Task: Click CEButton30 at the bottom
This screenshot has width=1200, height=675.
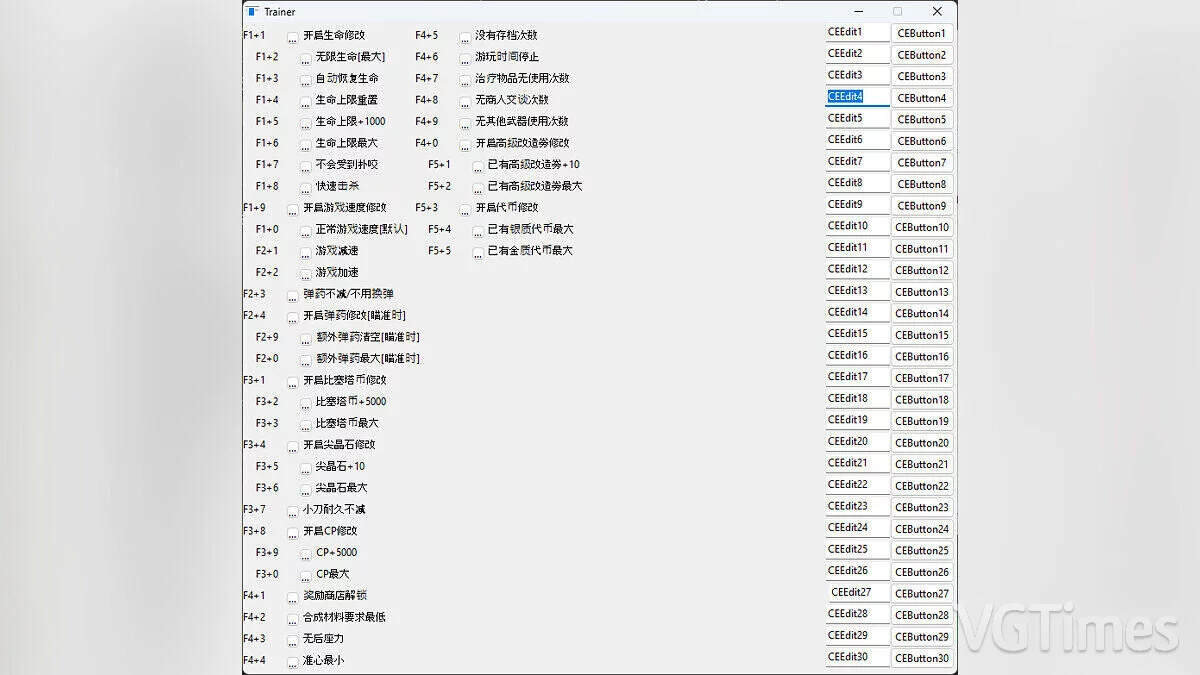Action: (921, 658)
